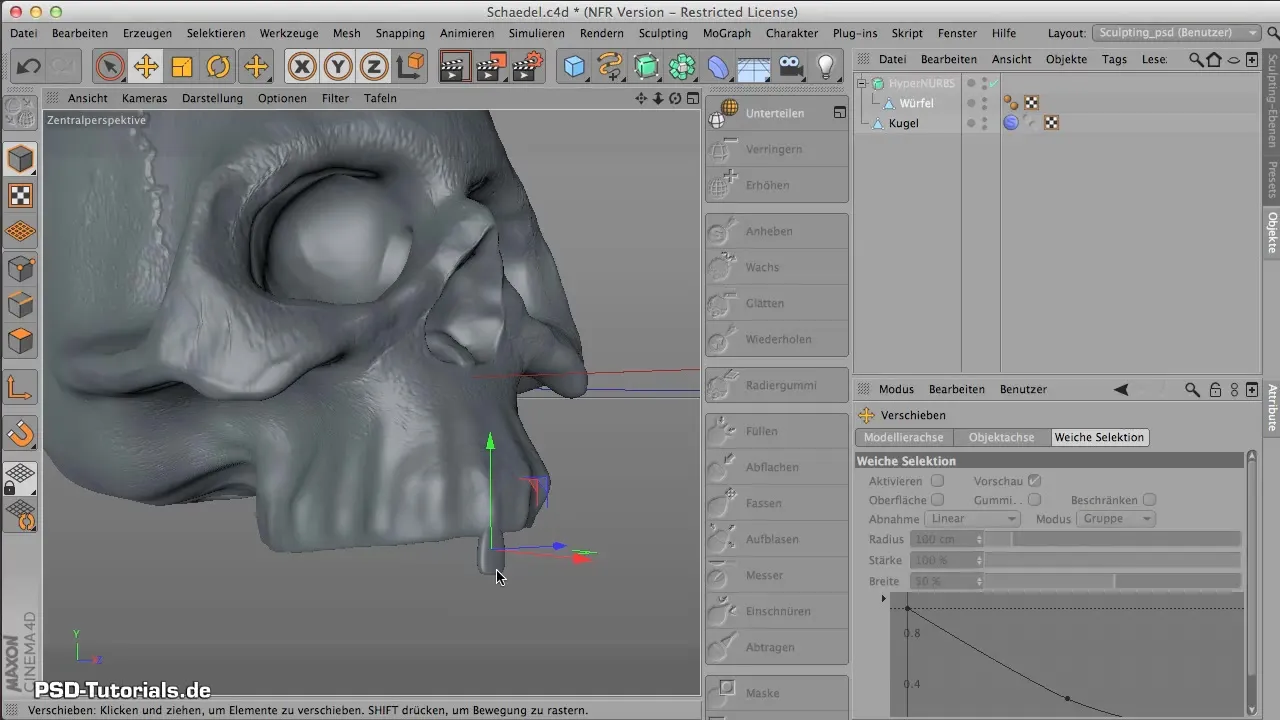The height and width of the screenshot is (720, 1280).
Task: Toggle the HyperNURBS green enable checkmark
Action: (x=994, y=83)
